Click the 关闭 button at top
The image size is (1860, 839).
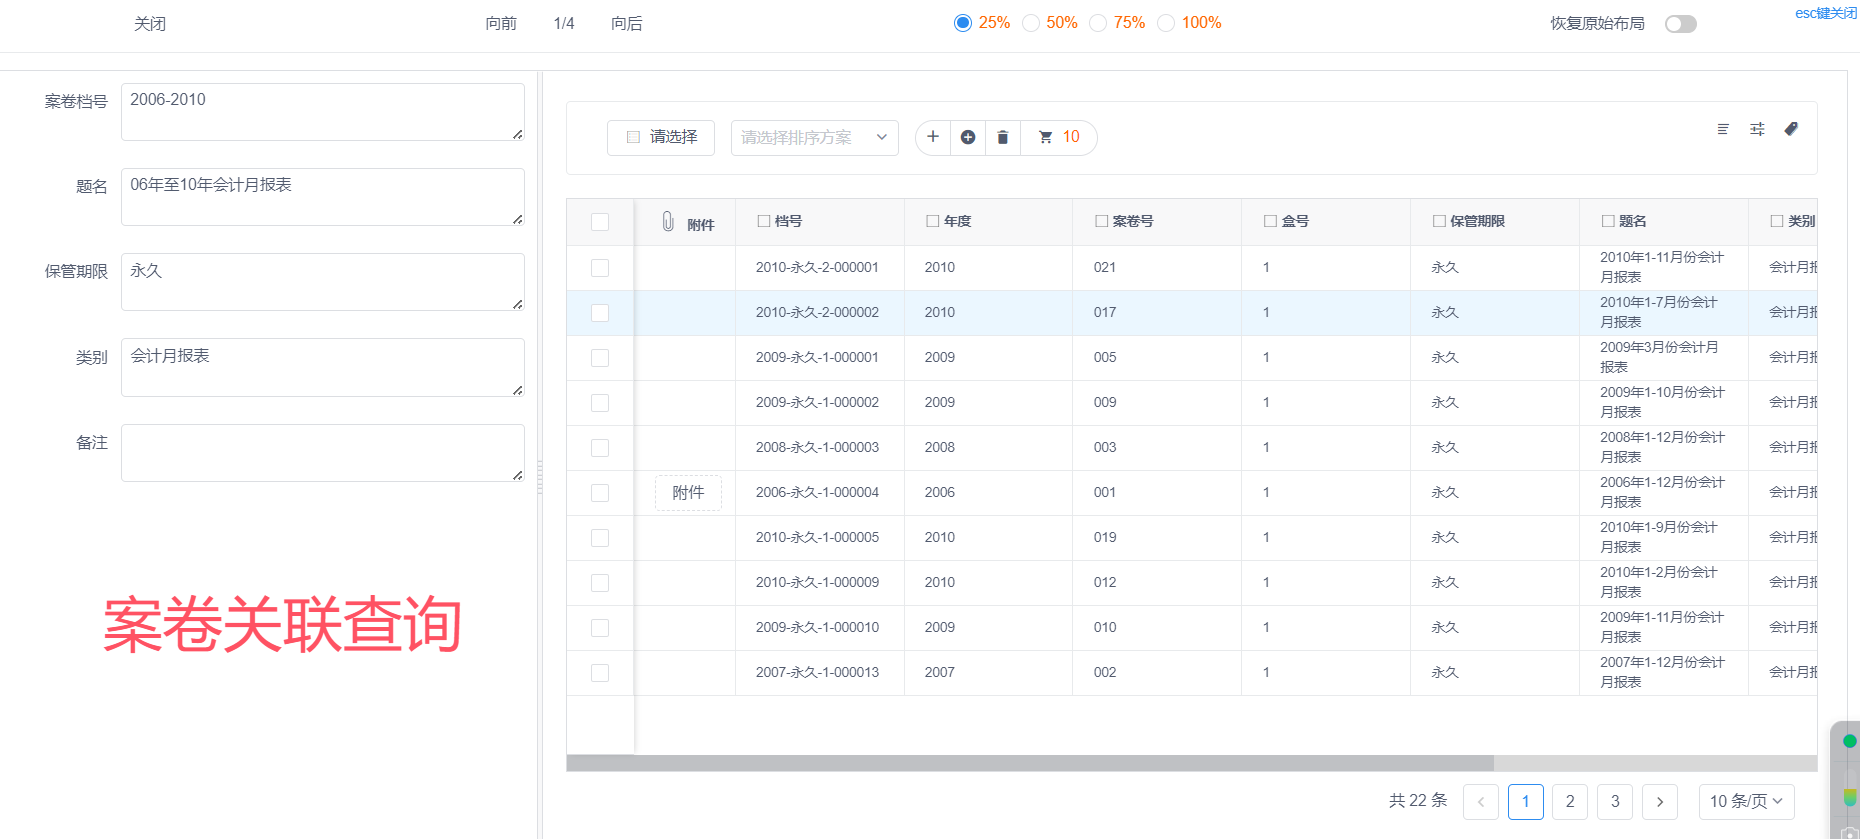(x=150, y=24)
